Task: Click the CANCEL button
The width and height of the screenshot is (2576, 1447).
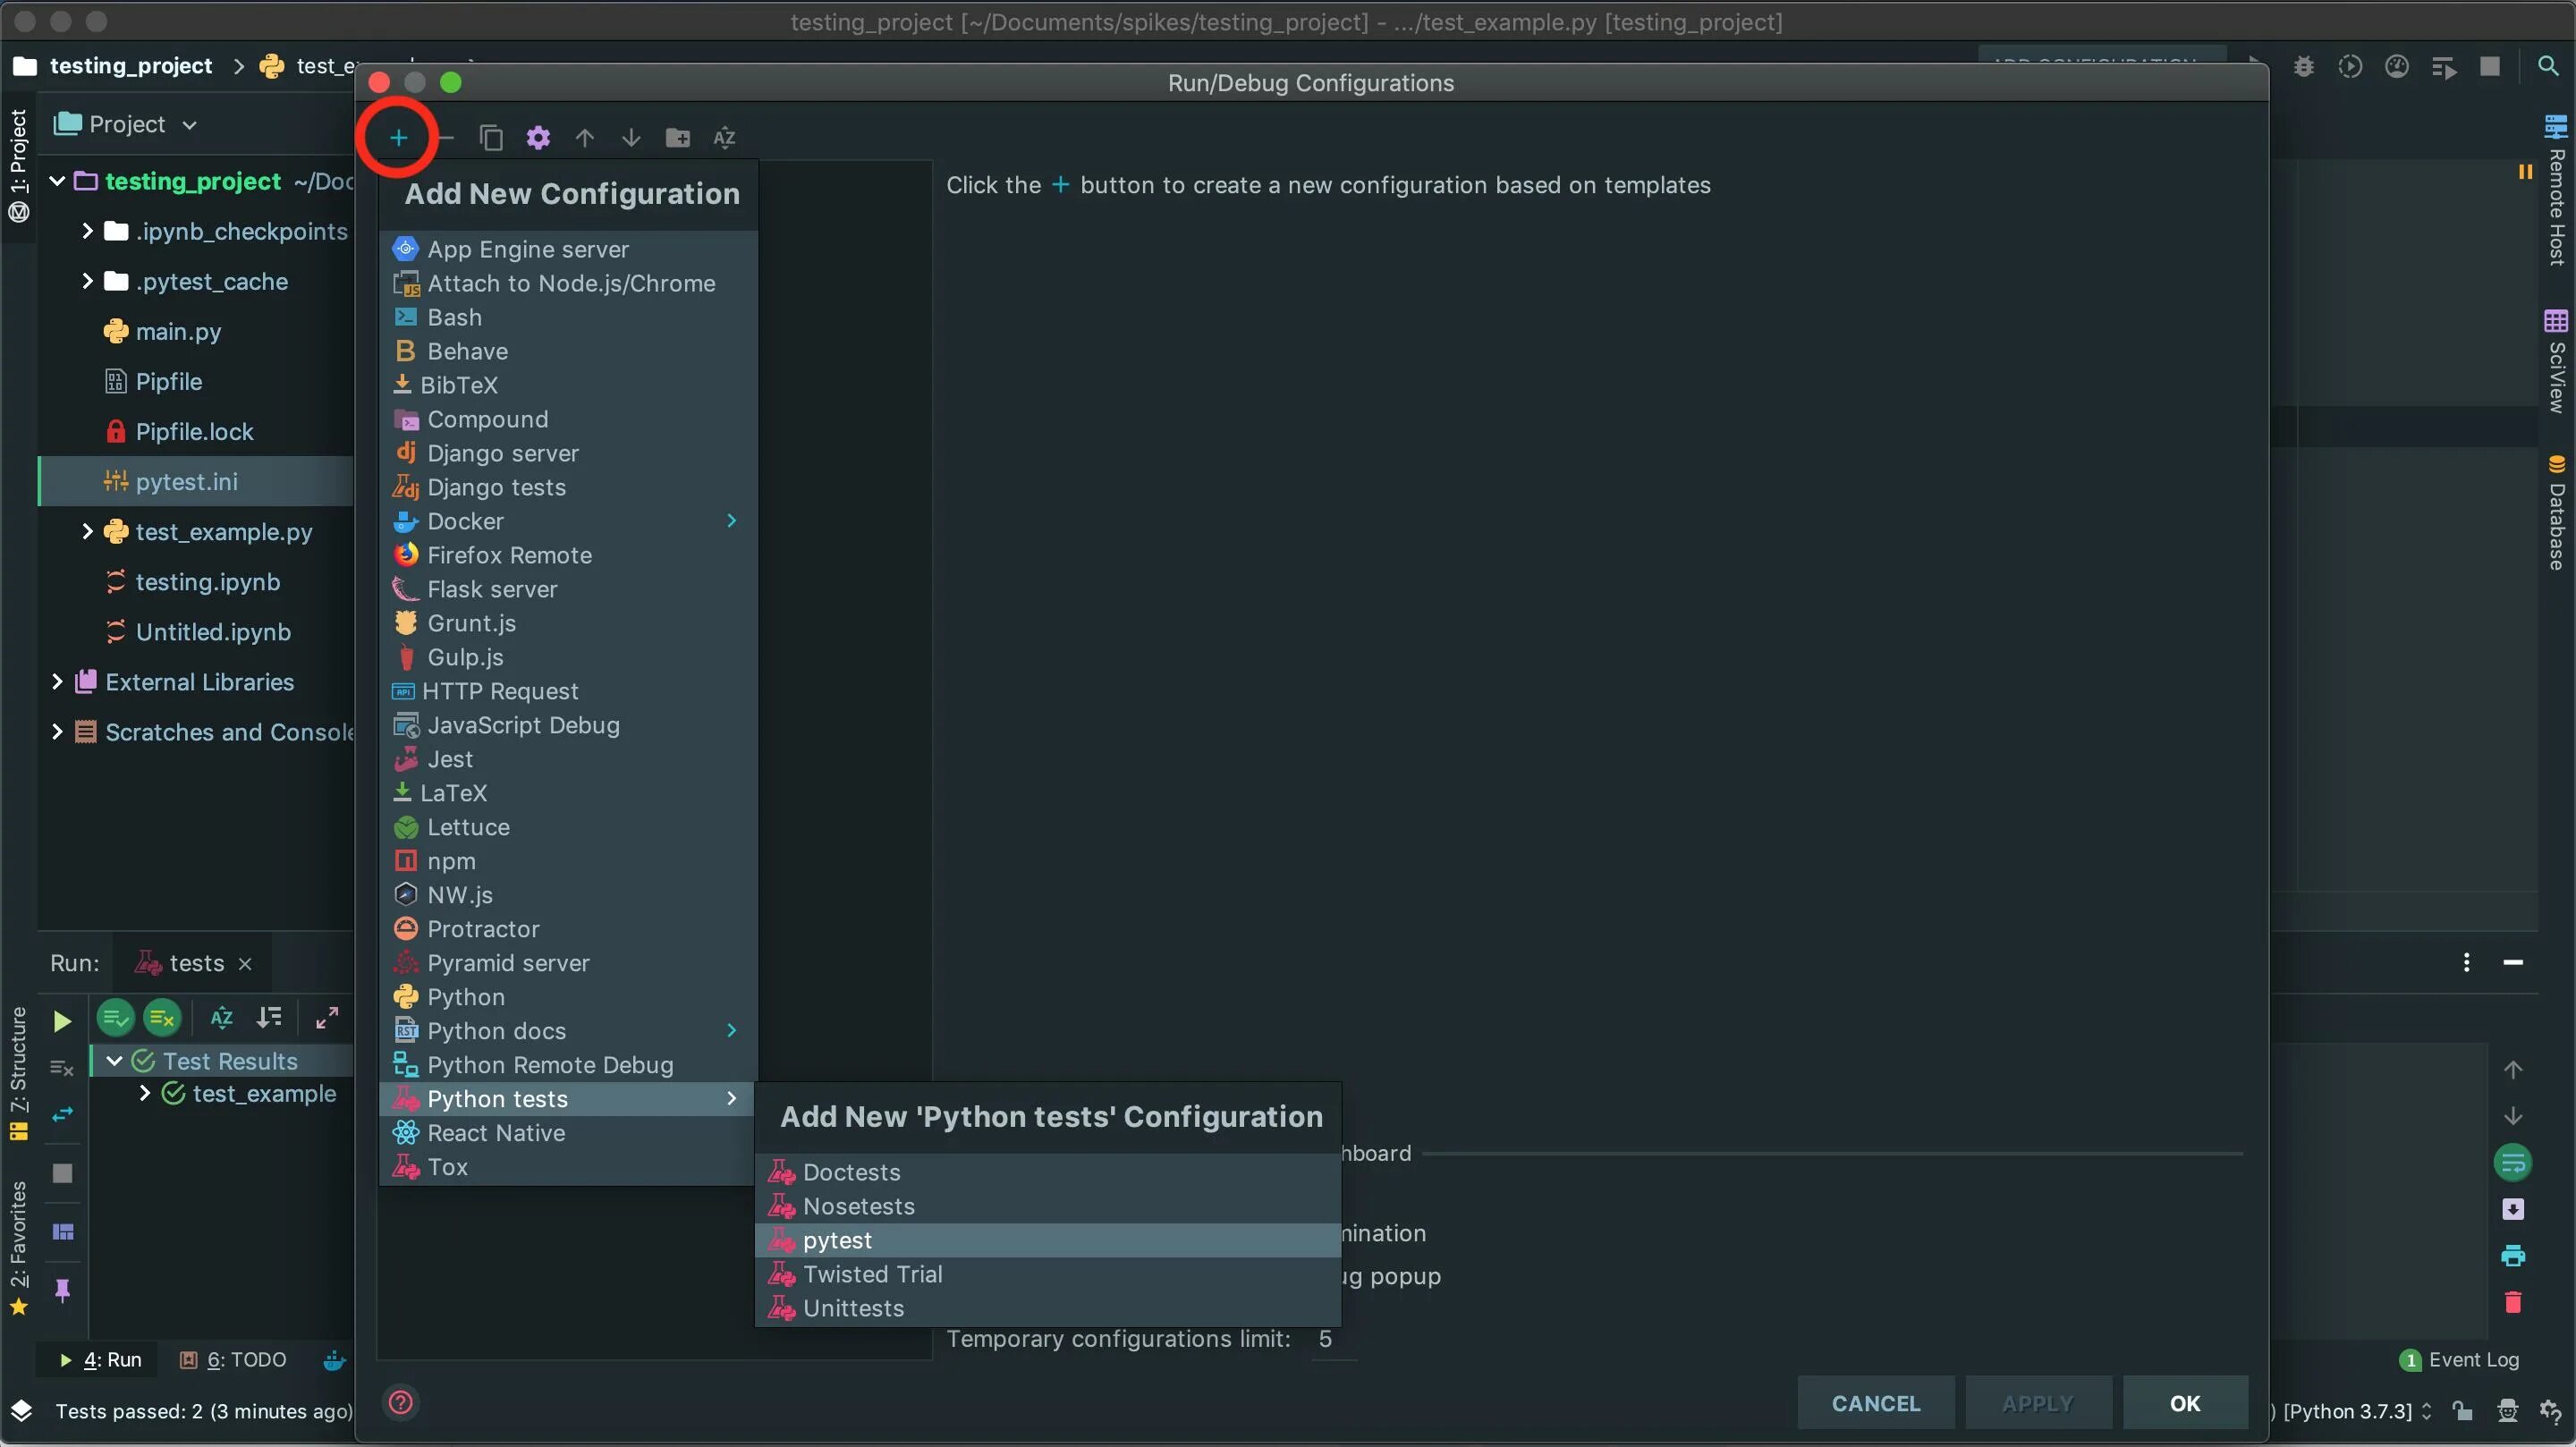Action: coord(1876,1403)
